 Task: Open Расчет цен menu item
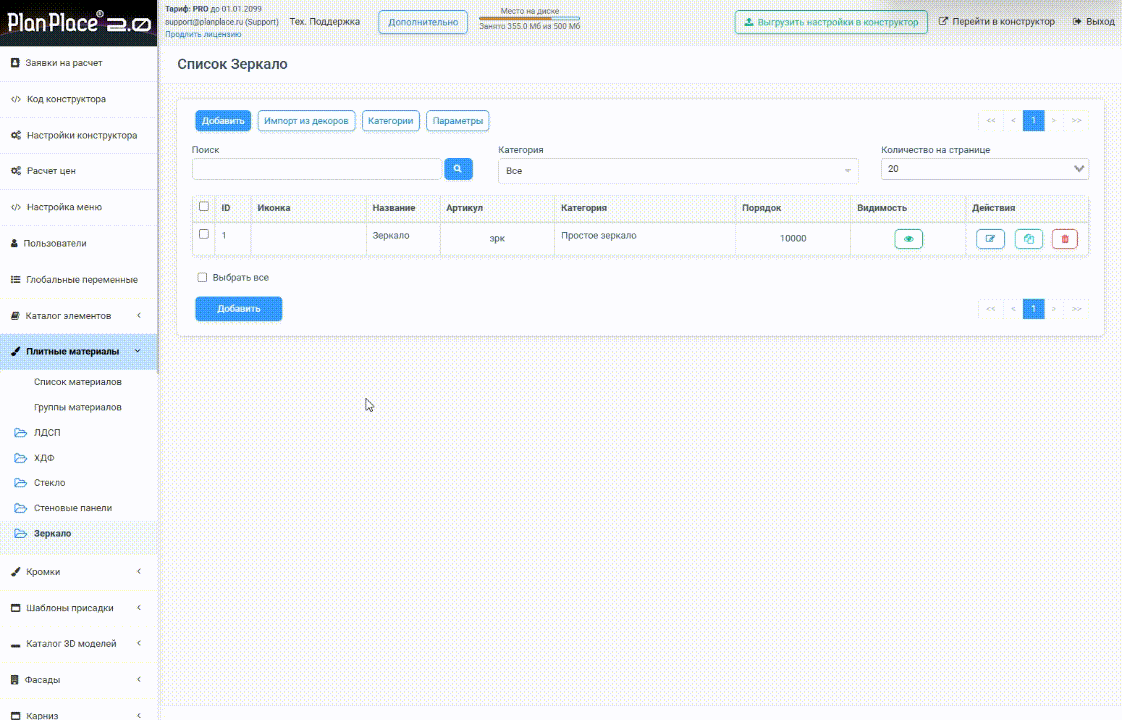tap(78, 171)
